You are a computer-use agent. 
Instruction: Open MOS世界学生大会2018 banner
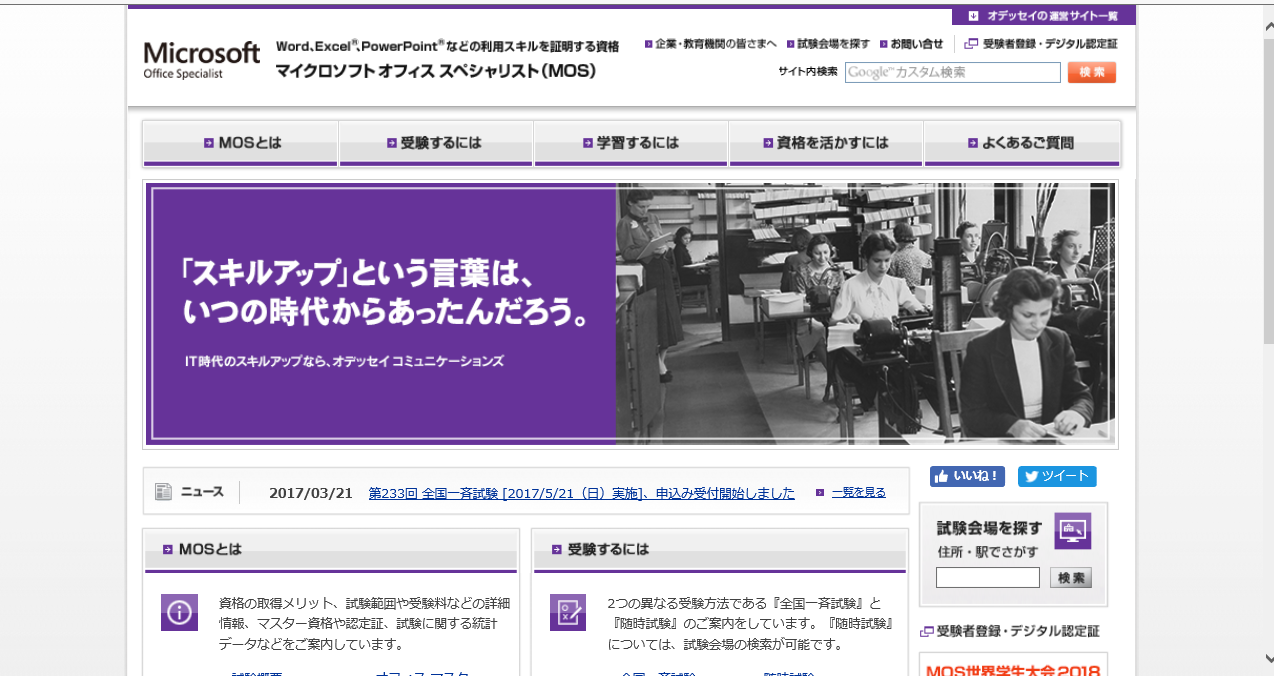1013,665
